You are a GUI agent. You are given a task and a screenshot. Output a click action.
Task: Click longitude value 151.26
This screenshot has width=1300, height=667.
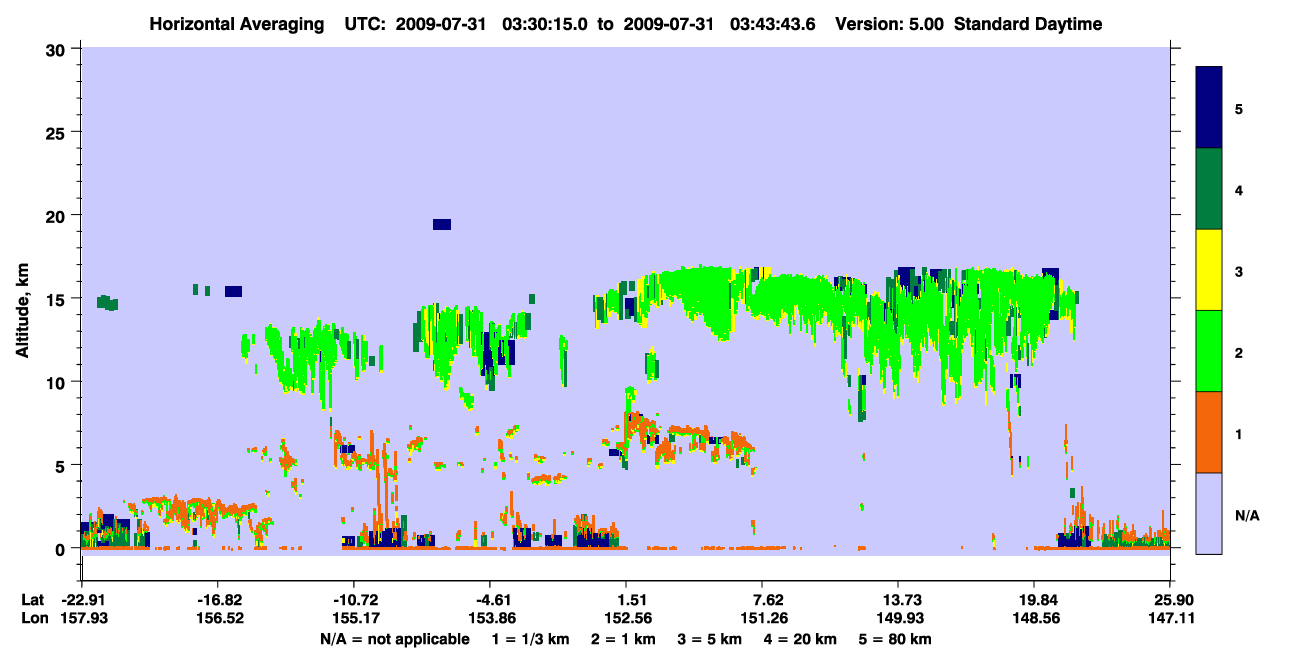(762, 618)
